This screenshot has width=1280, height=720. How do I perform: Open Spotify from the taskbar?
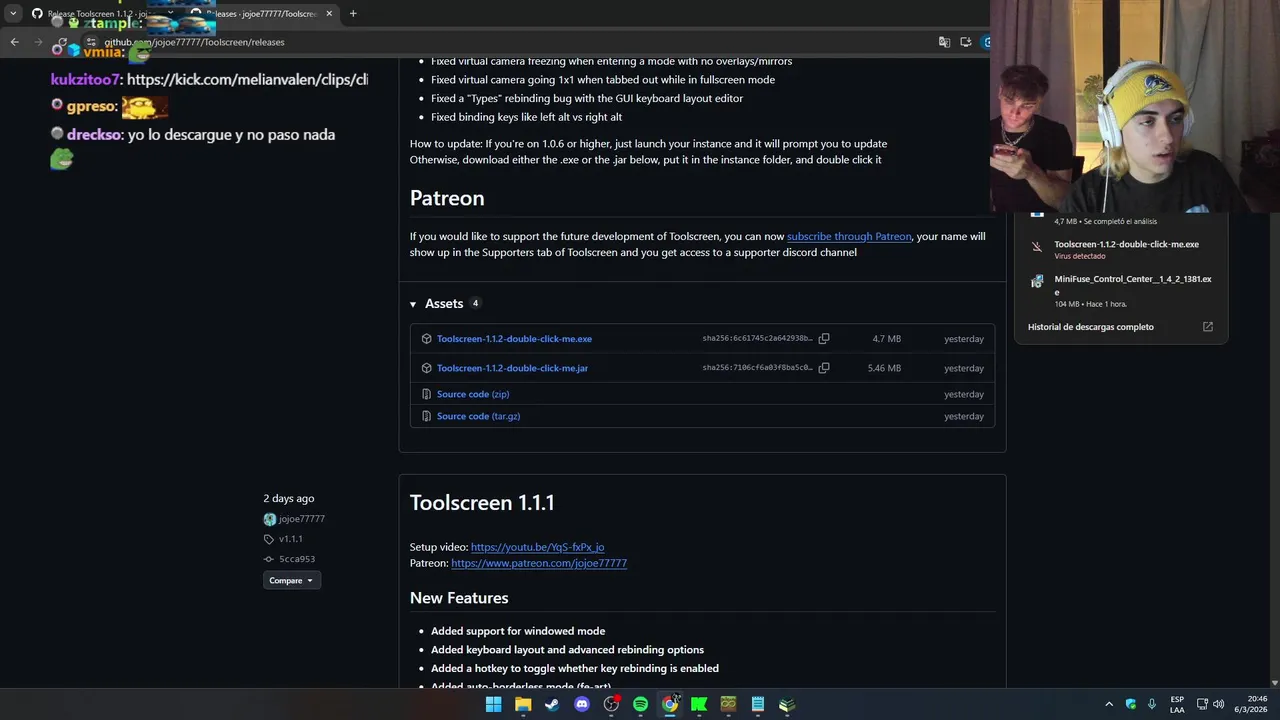pos(641,704)
